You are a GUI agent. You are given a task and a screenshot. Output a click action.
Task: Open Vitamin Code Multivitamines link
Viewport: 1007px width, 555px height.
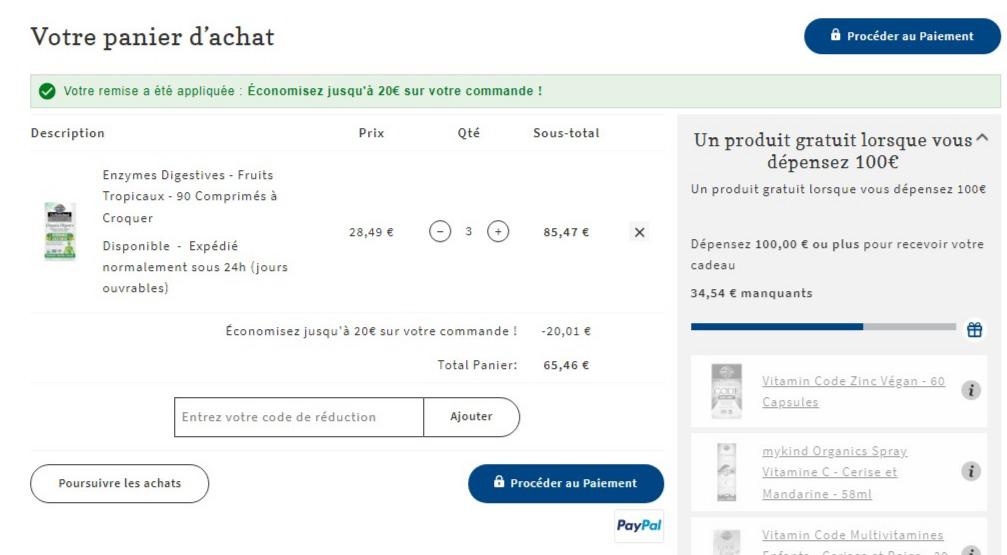(853, 535)
